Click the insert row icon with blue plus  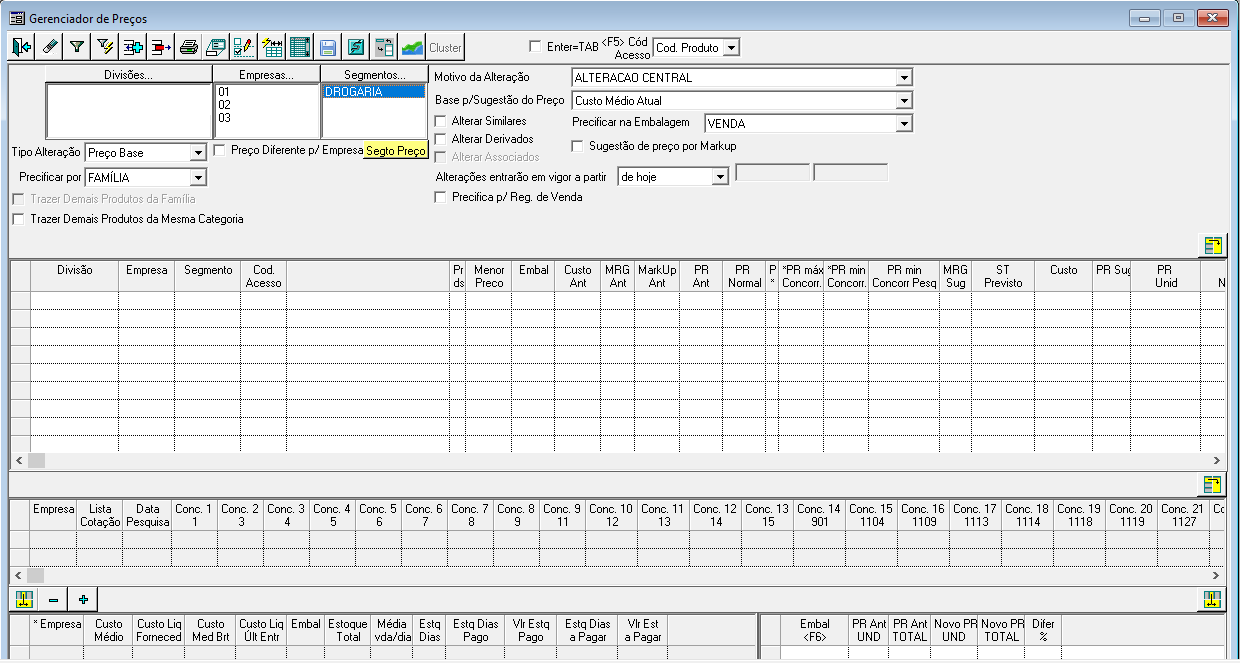[x=132, y=47]
